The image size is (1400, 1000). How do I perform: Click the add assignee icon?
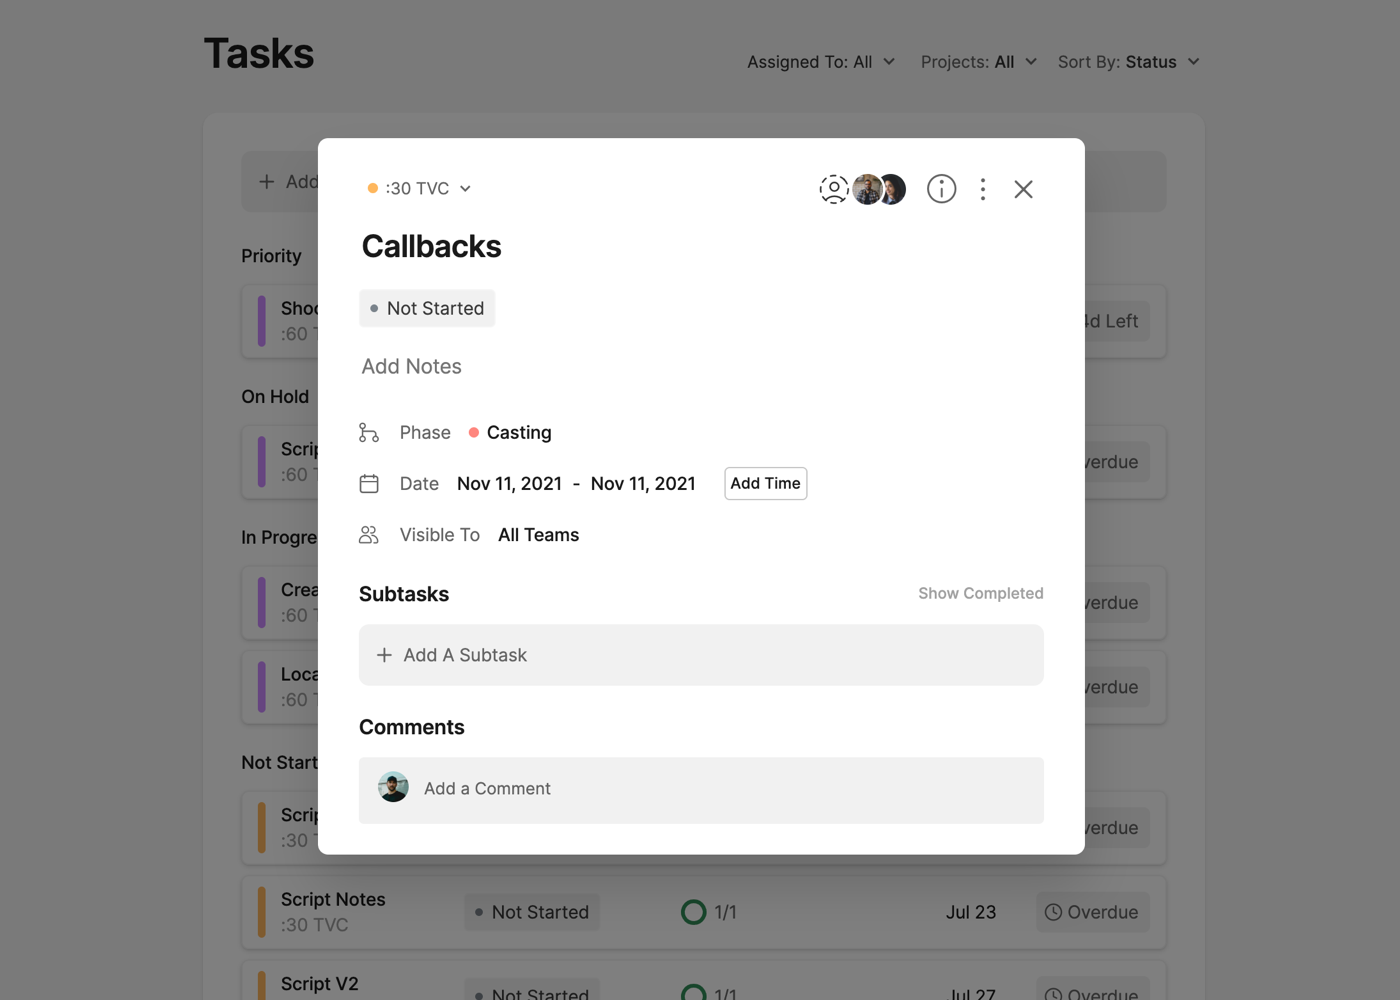pos(833,189)
